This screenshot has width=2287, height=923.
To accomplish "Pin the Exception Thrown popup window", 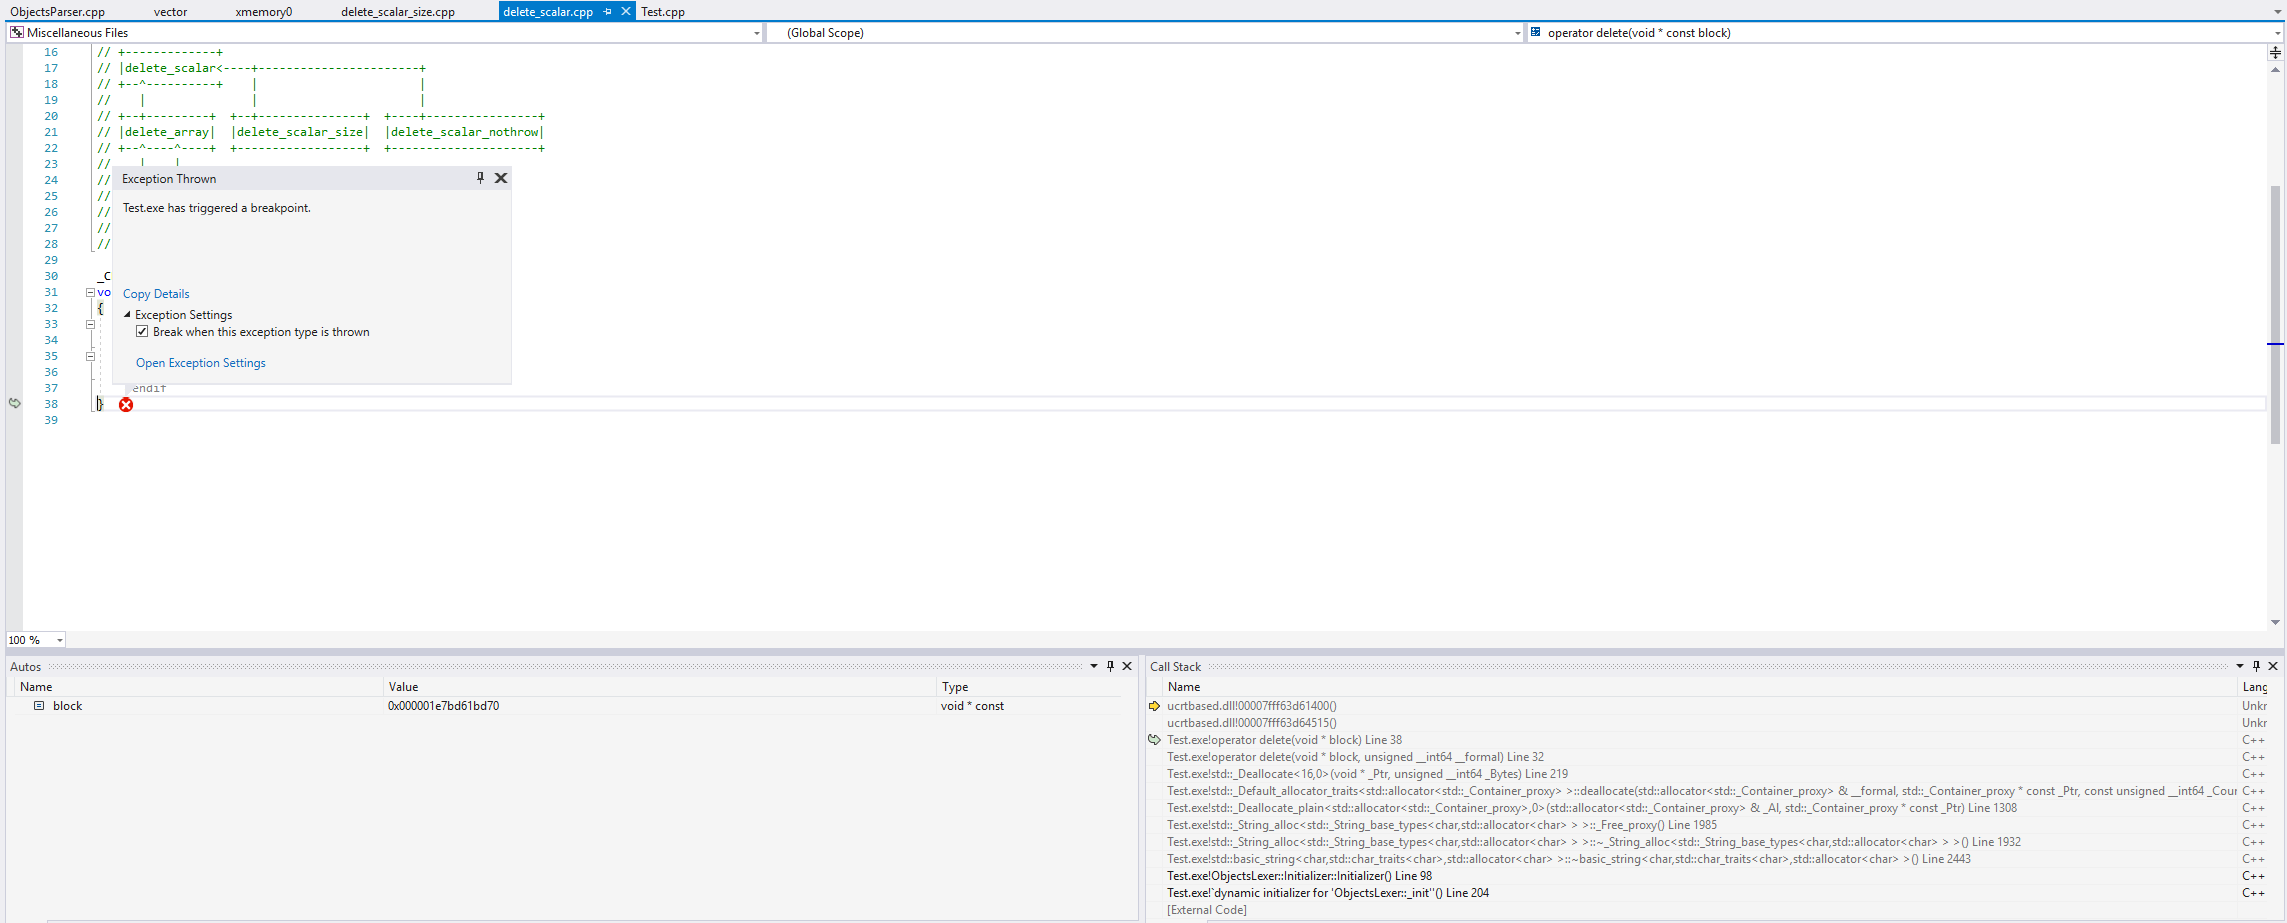I will point(480,177).
